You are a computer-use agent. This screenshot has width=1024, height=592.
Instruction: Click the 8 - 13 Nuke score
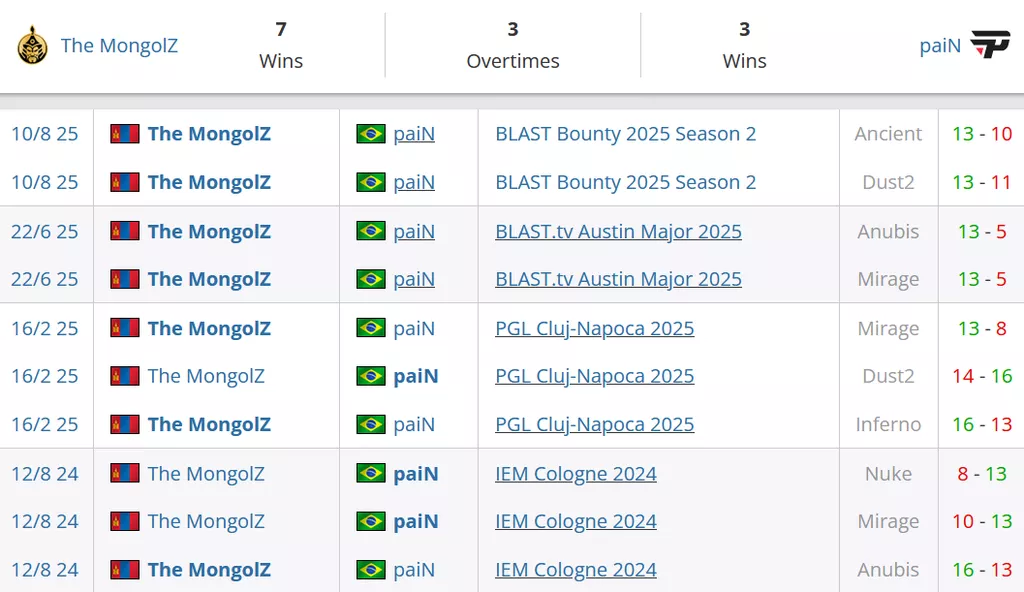(x=982, y=474)
